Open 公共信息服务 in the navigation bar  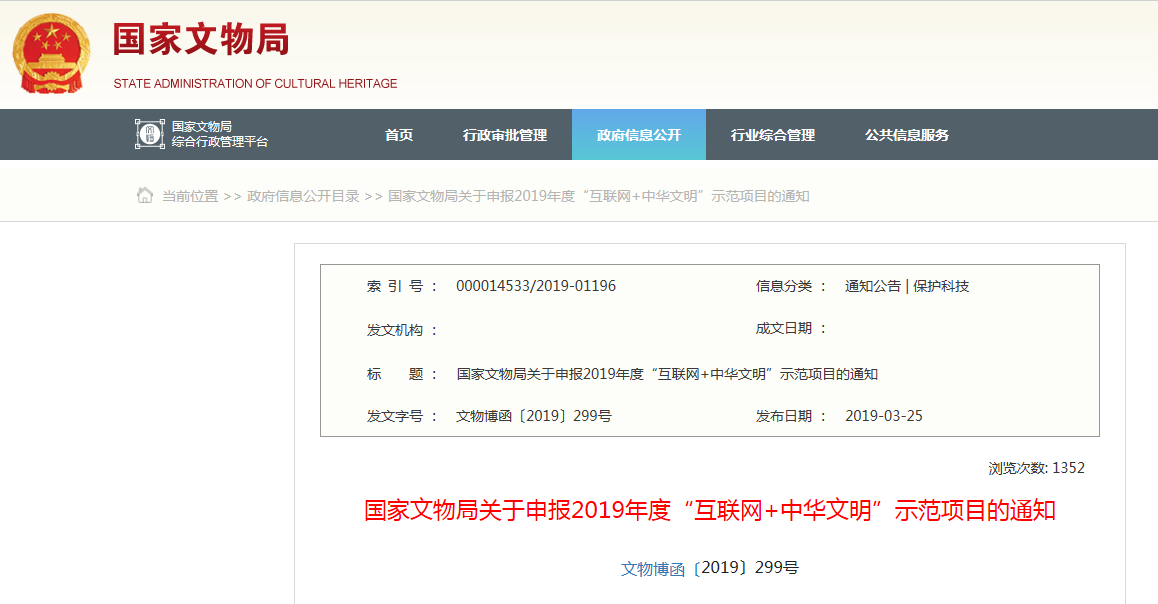[x=906, y=135]
